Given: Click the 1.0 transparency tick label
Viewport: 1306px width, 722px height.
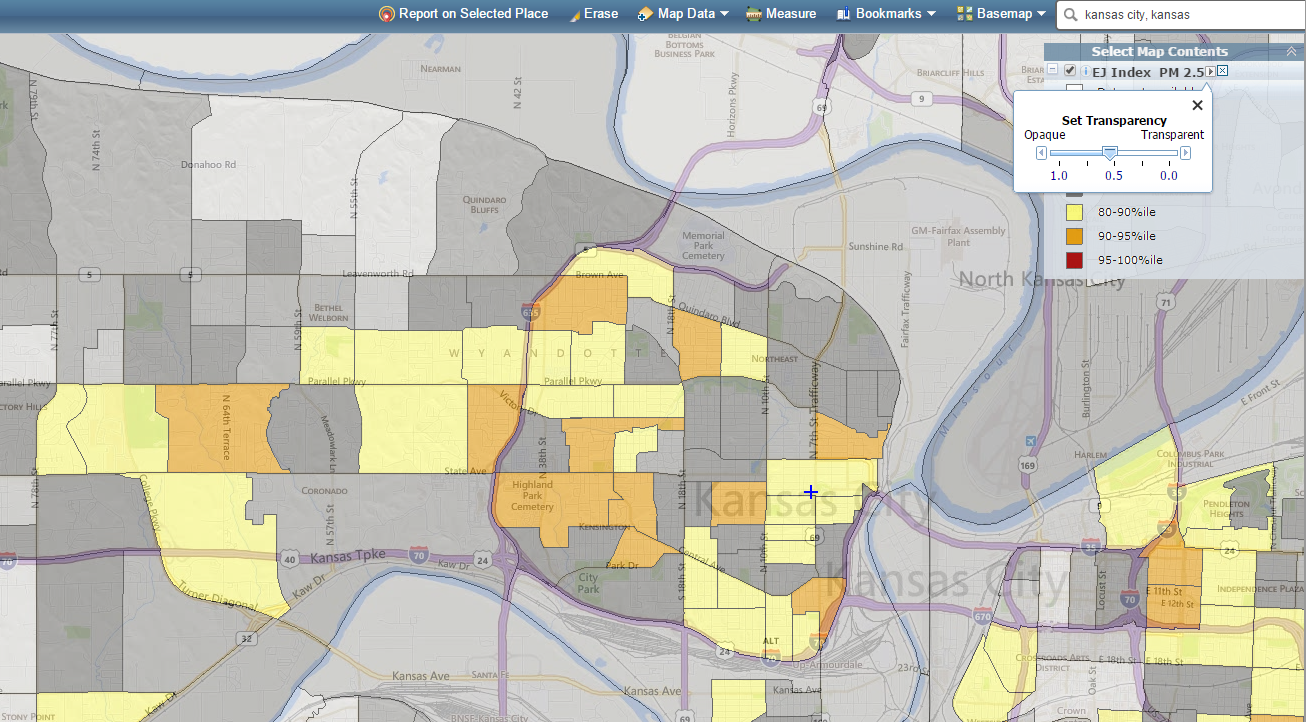Looking at the screenshot, I should pyautogui.click(x=1058, y=176).
